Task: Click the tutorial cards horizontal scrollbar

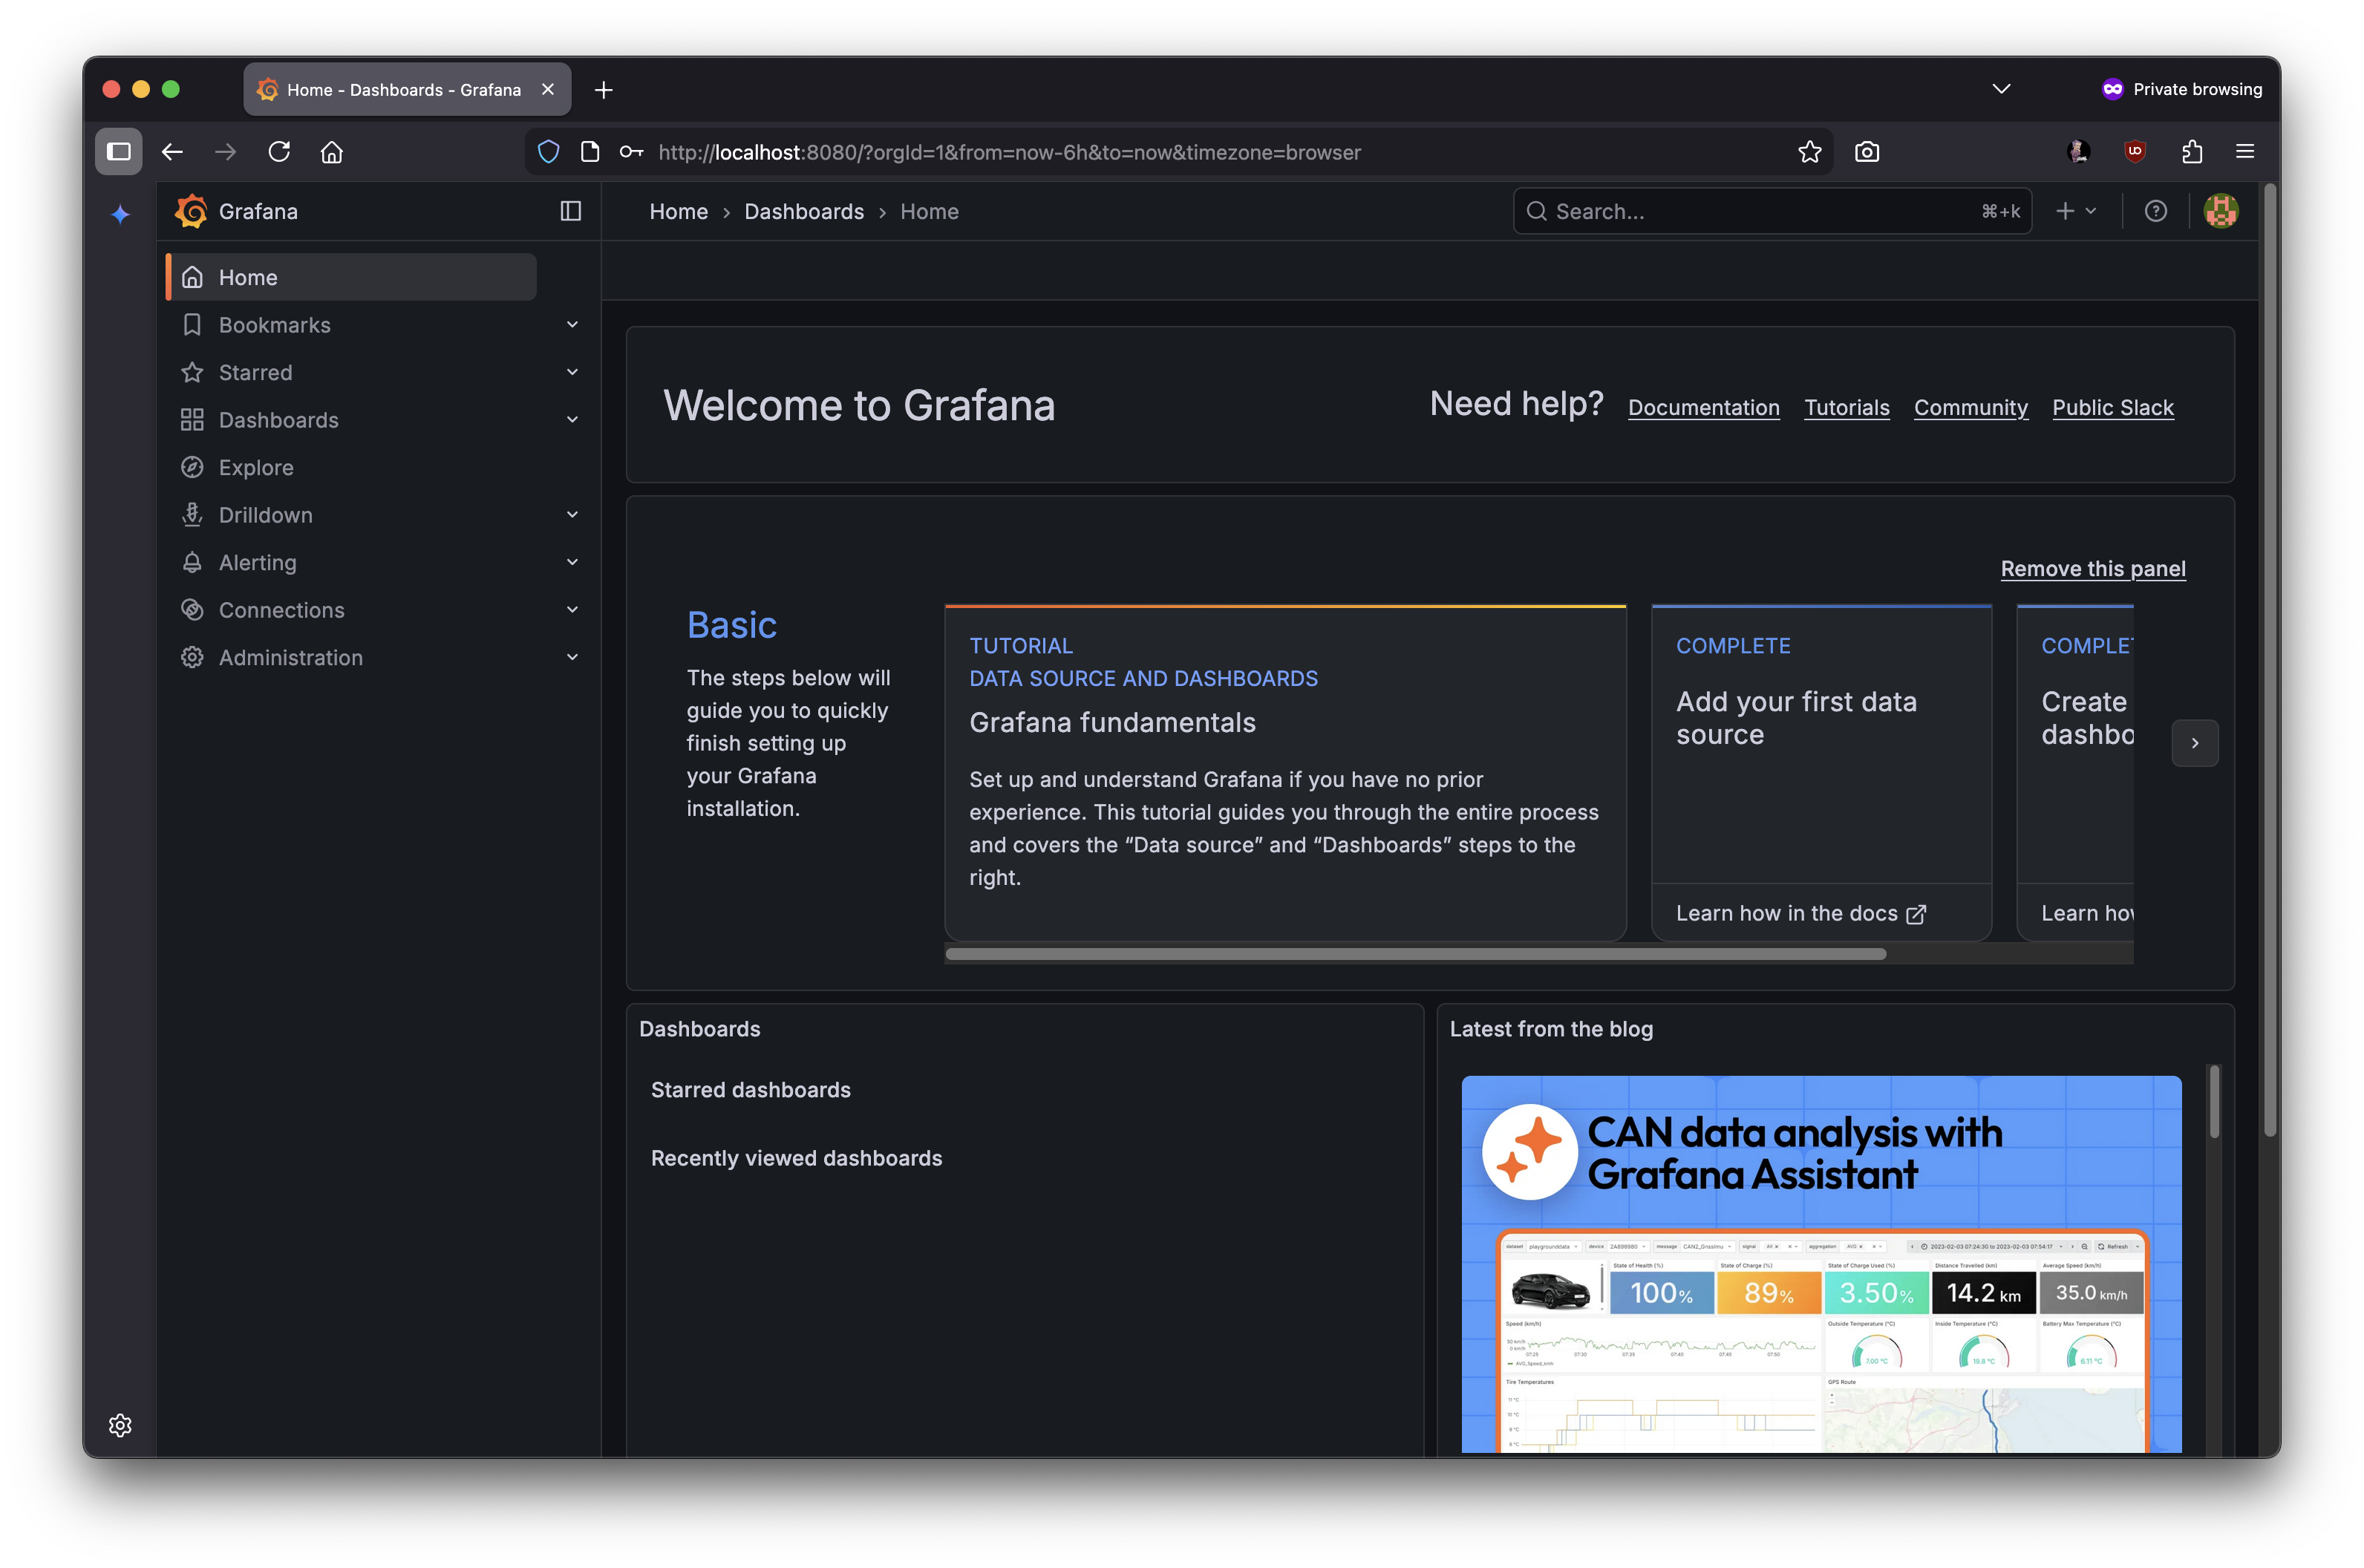Action: (1415, 954)
